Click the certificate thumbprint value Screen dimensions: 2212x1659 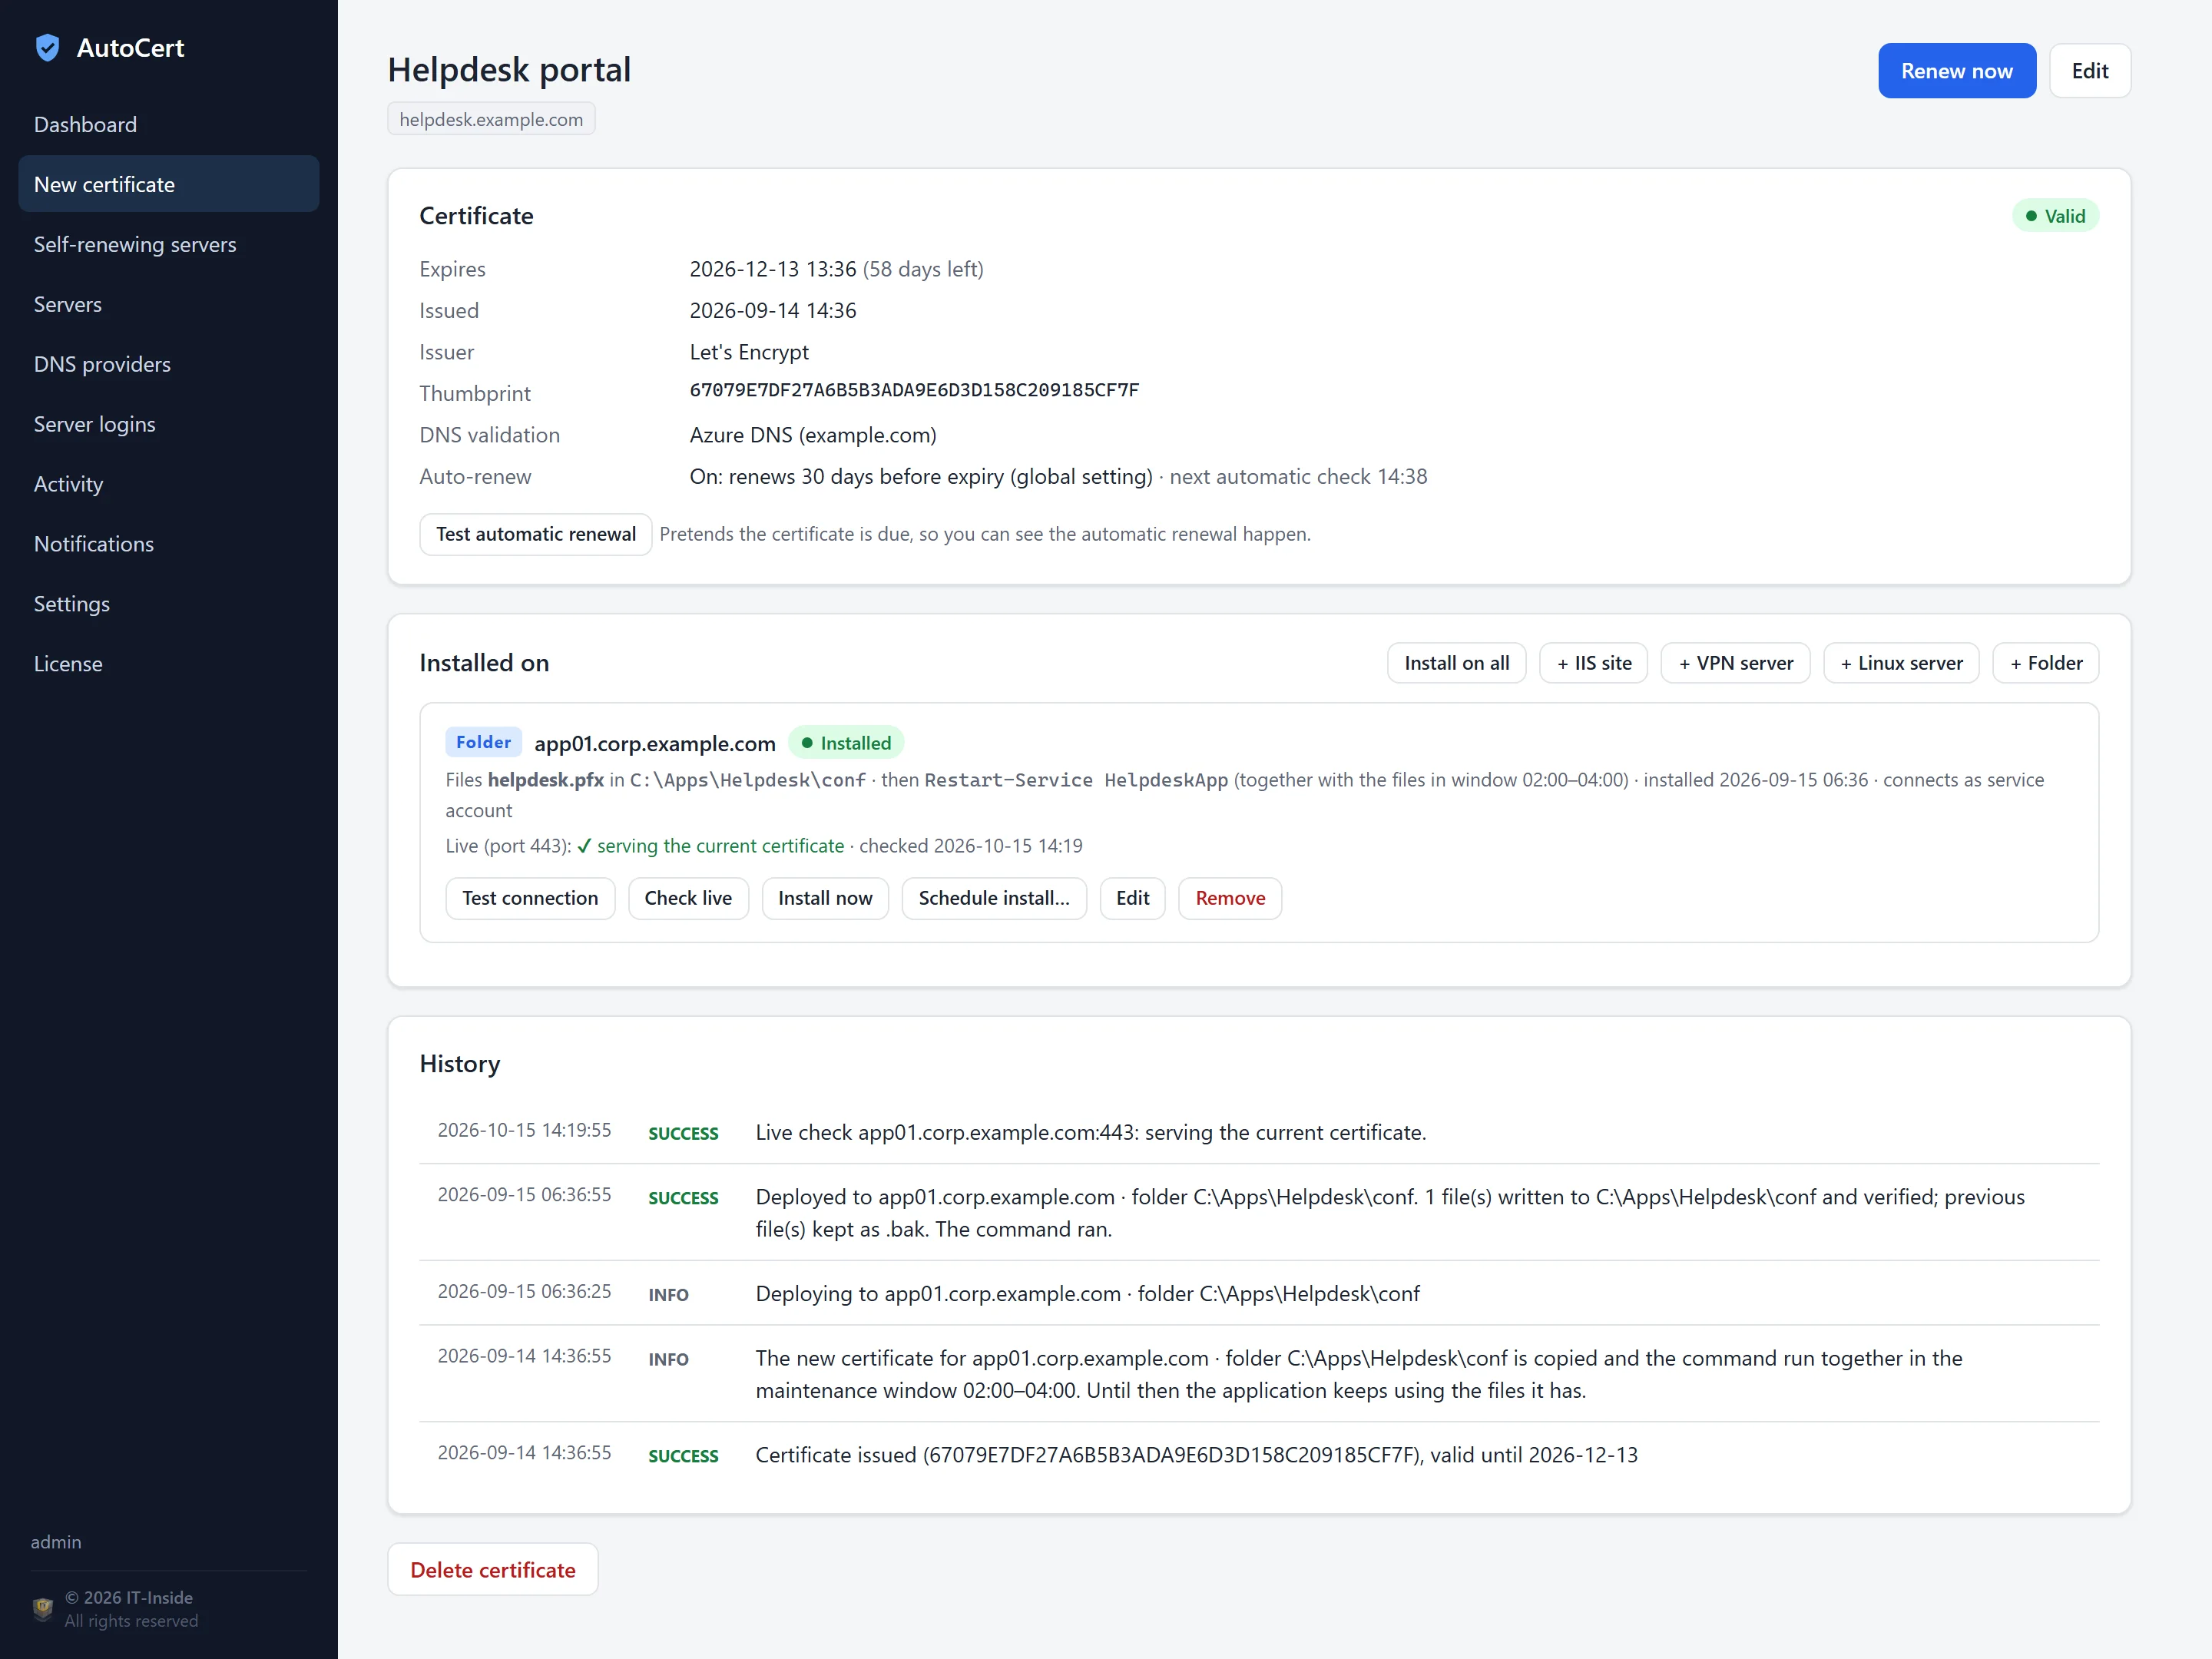point(914,390)
